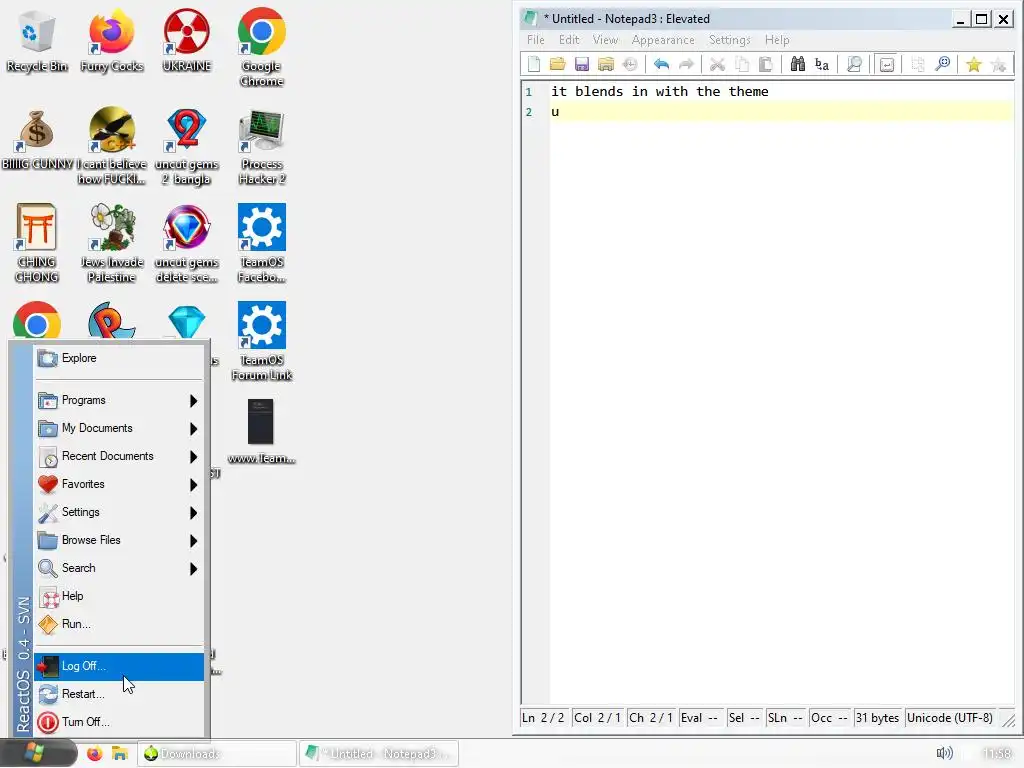Select the www.Team... desktop file icon
The height and width of the screenshot is (768, 1024).
pyautogui.click(x=261, y=432)
